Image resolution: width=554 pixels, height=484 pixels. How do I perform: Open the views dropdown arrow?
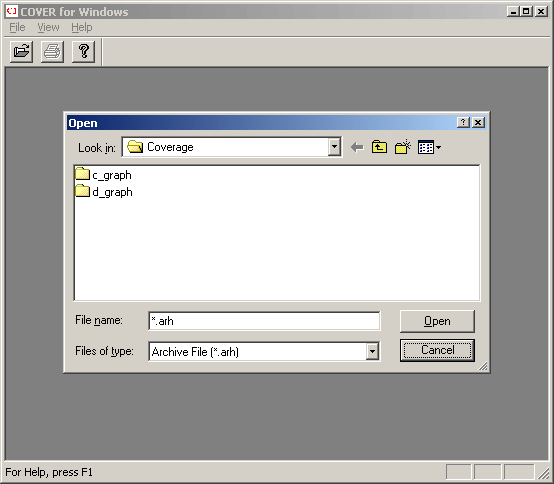tap(438, 147)
